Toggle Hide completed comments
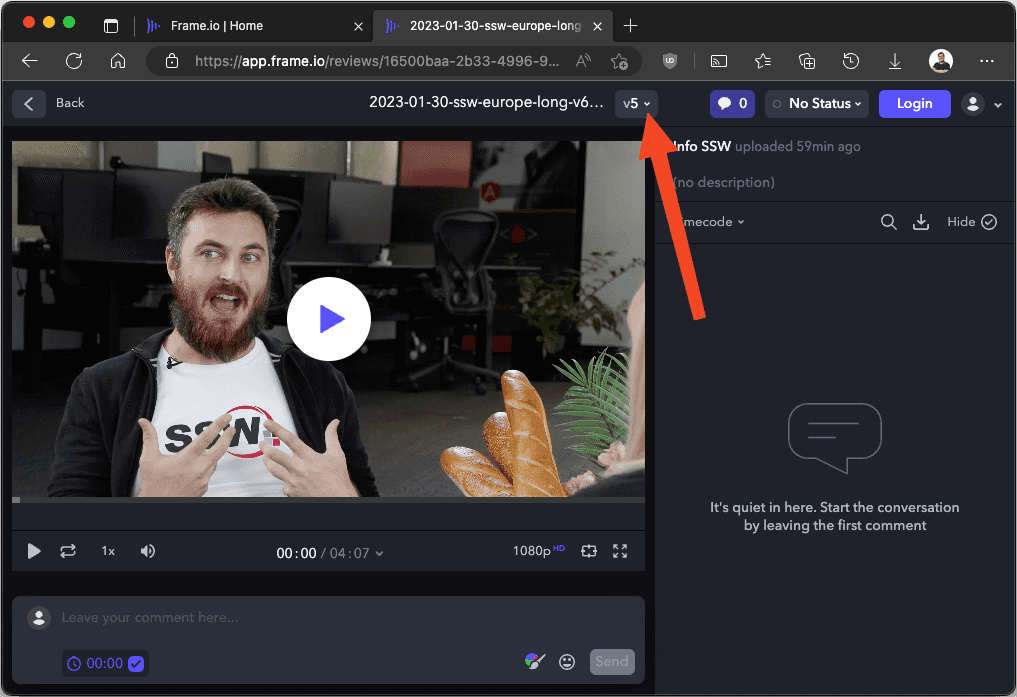Image resolution: width=1017 pixels, height=697 pixels. point(972,222)
